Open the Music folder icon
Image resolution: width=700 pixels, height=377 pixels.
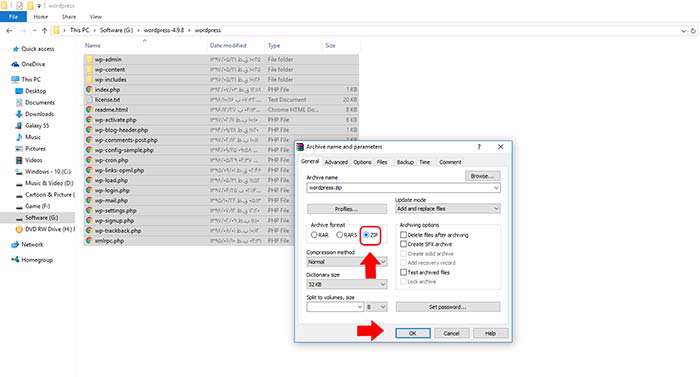19,137
